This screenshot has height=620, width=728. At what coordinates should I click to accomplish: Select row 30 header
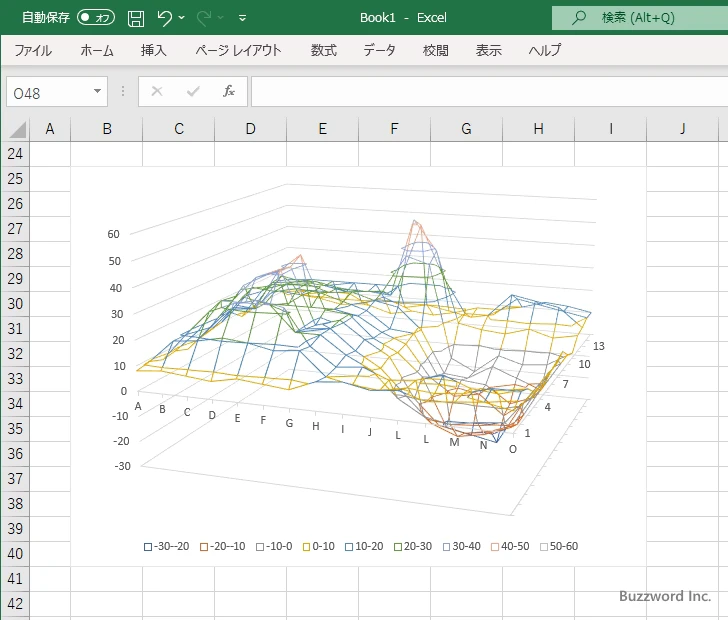click(15, 304)
